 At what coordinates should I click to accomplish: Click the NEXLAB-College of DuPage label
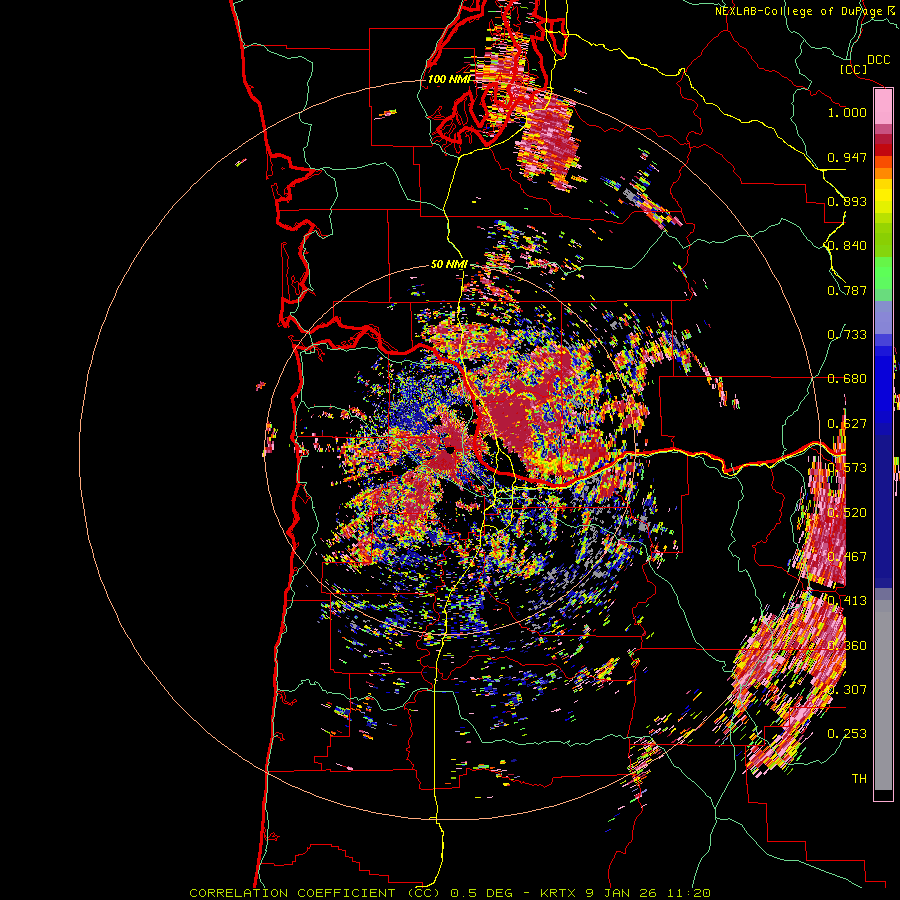pos(799,11)
